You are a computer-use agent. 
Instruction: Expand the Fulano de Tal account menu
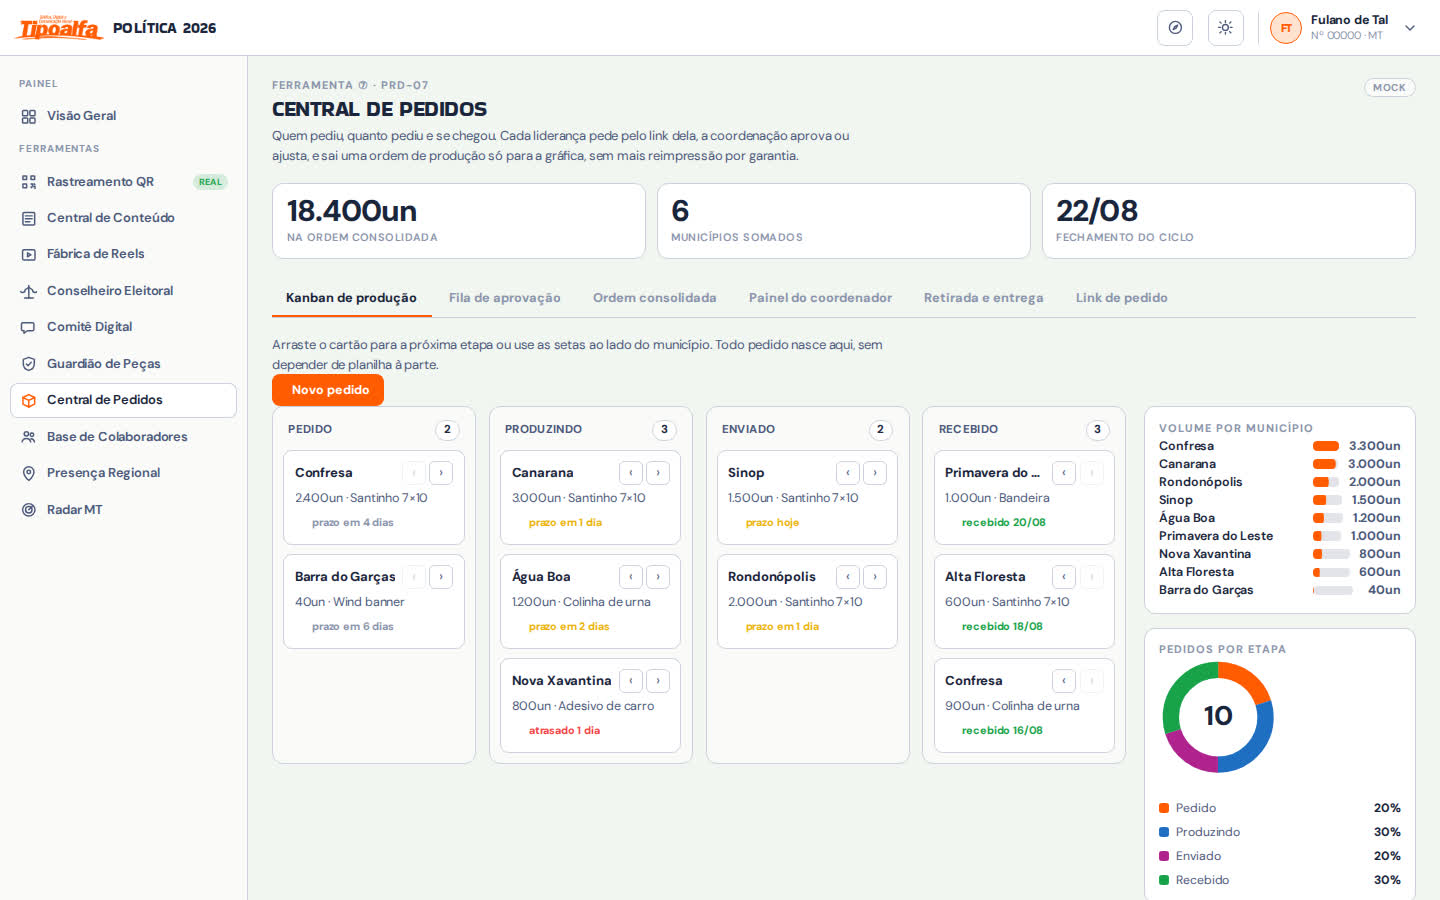pyautogui.click(x=1410, y=28)
